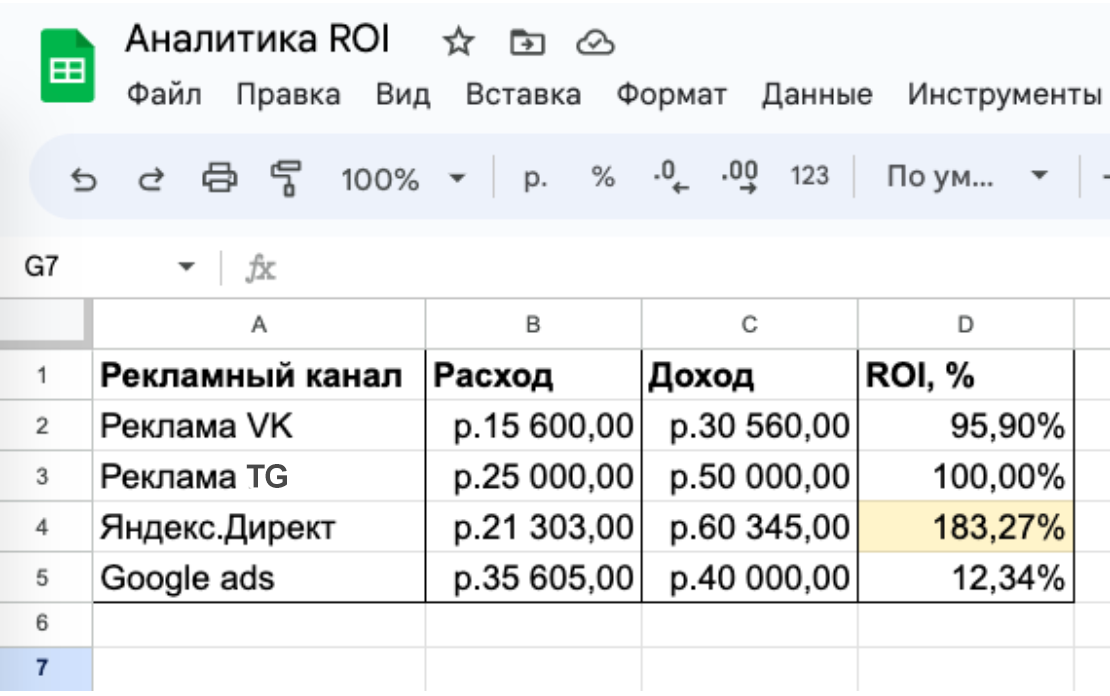Select highlighted cell with 183,27%

pyautogui.click(x=965, y=526)
